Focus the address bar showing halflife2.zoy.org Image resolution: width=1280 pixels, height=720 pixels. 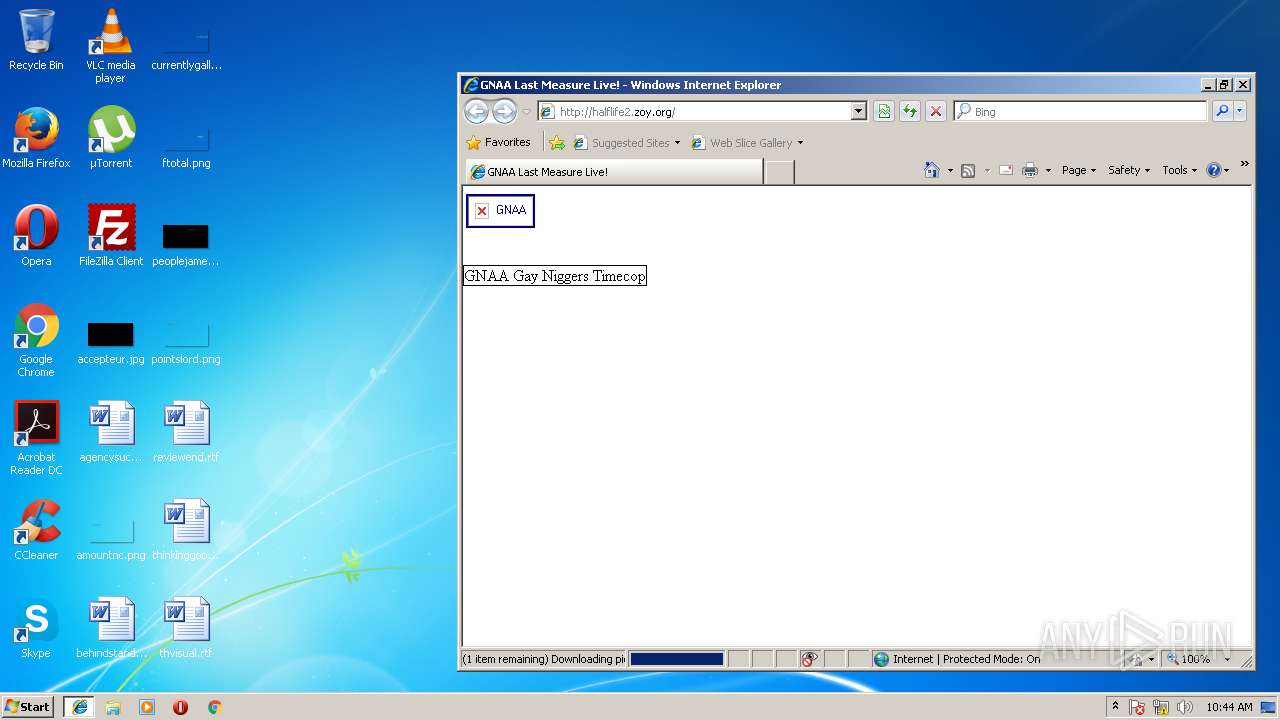pyautogui.click(x=693, y=112)
